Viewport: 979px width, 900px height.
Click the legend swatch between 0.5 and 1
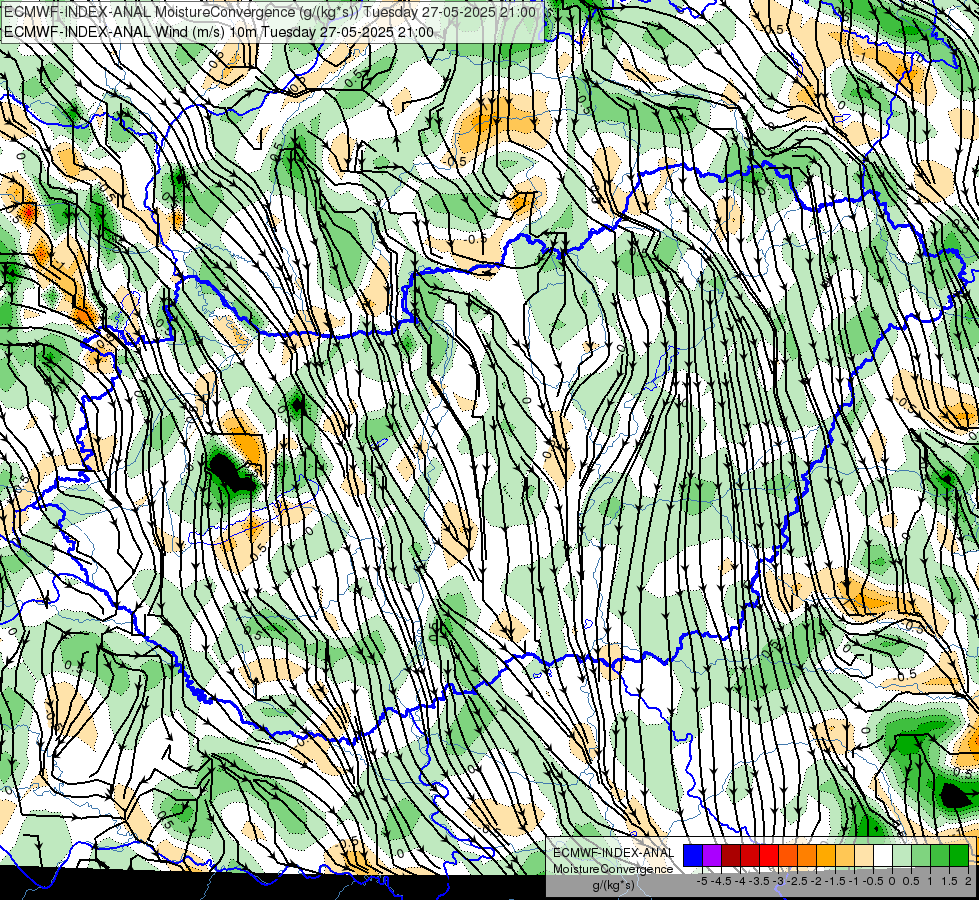[921, 855]
